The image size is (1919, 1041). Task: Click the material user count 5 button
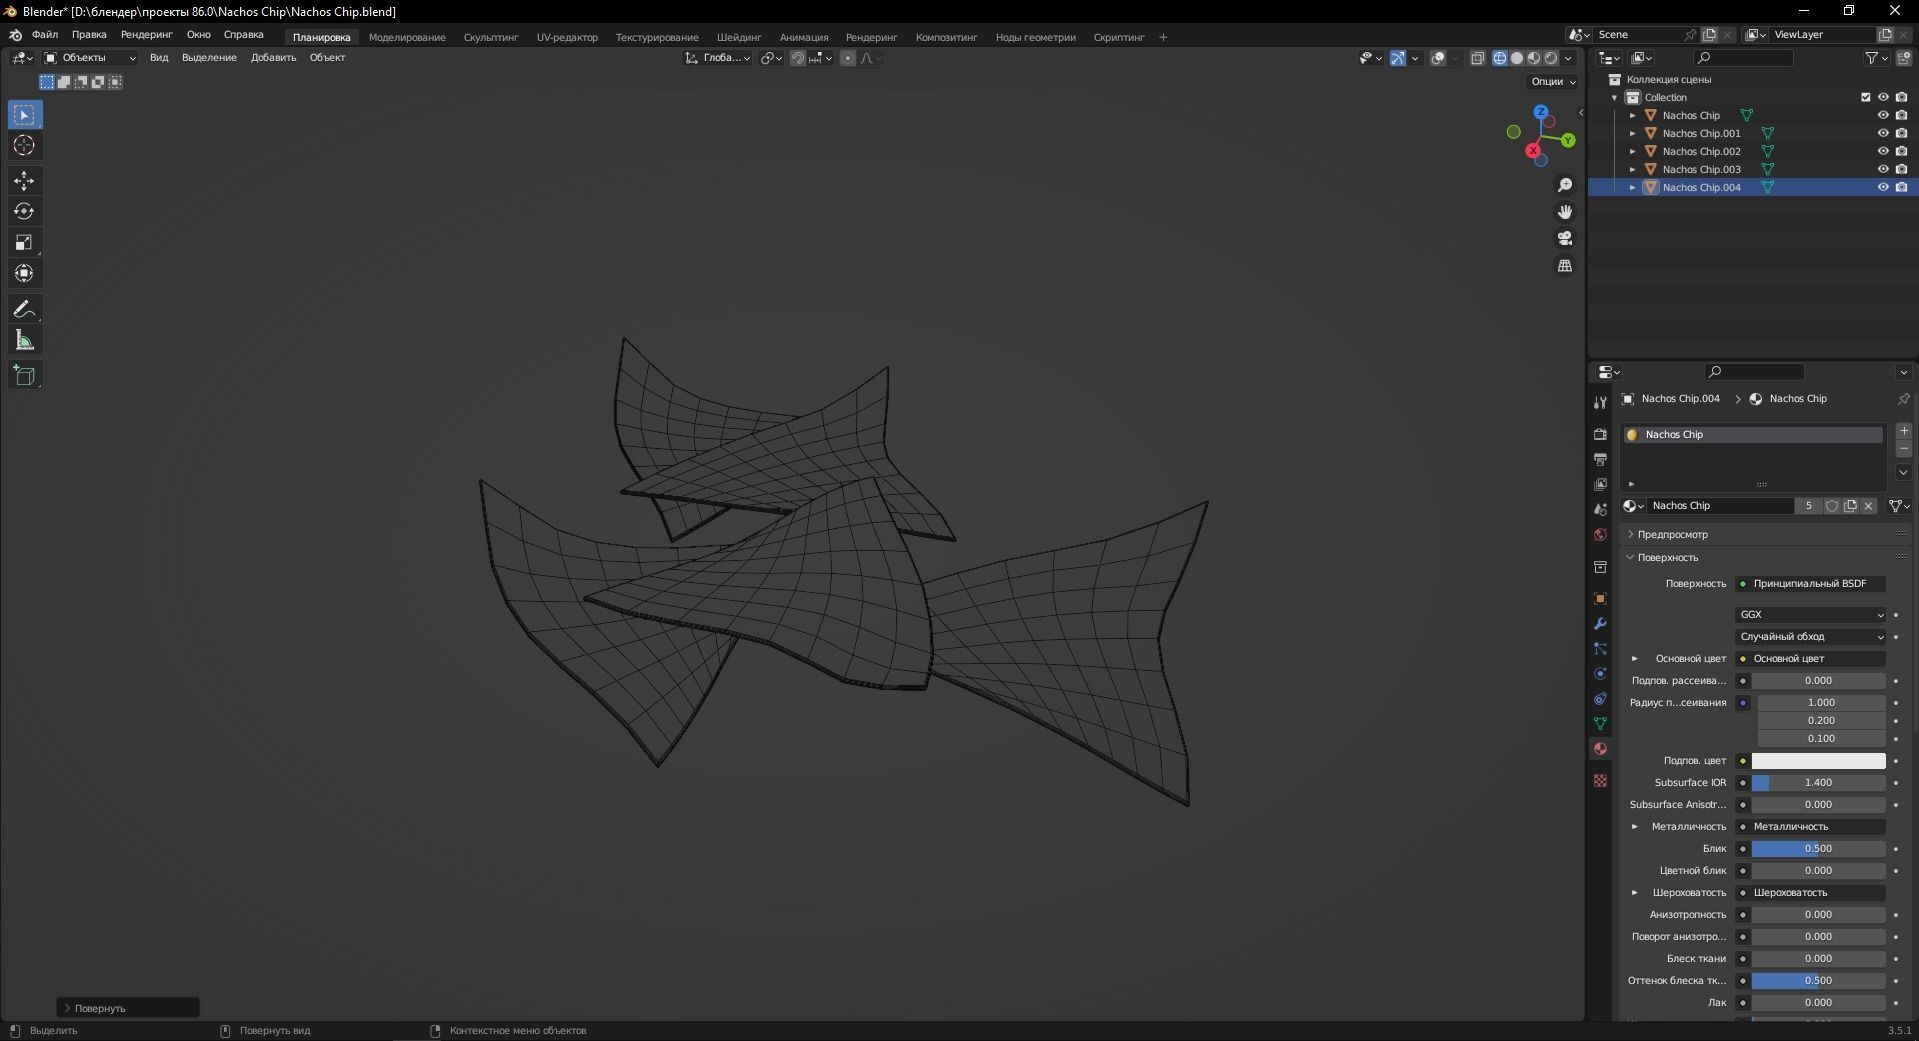1808,506
